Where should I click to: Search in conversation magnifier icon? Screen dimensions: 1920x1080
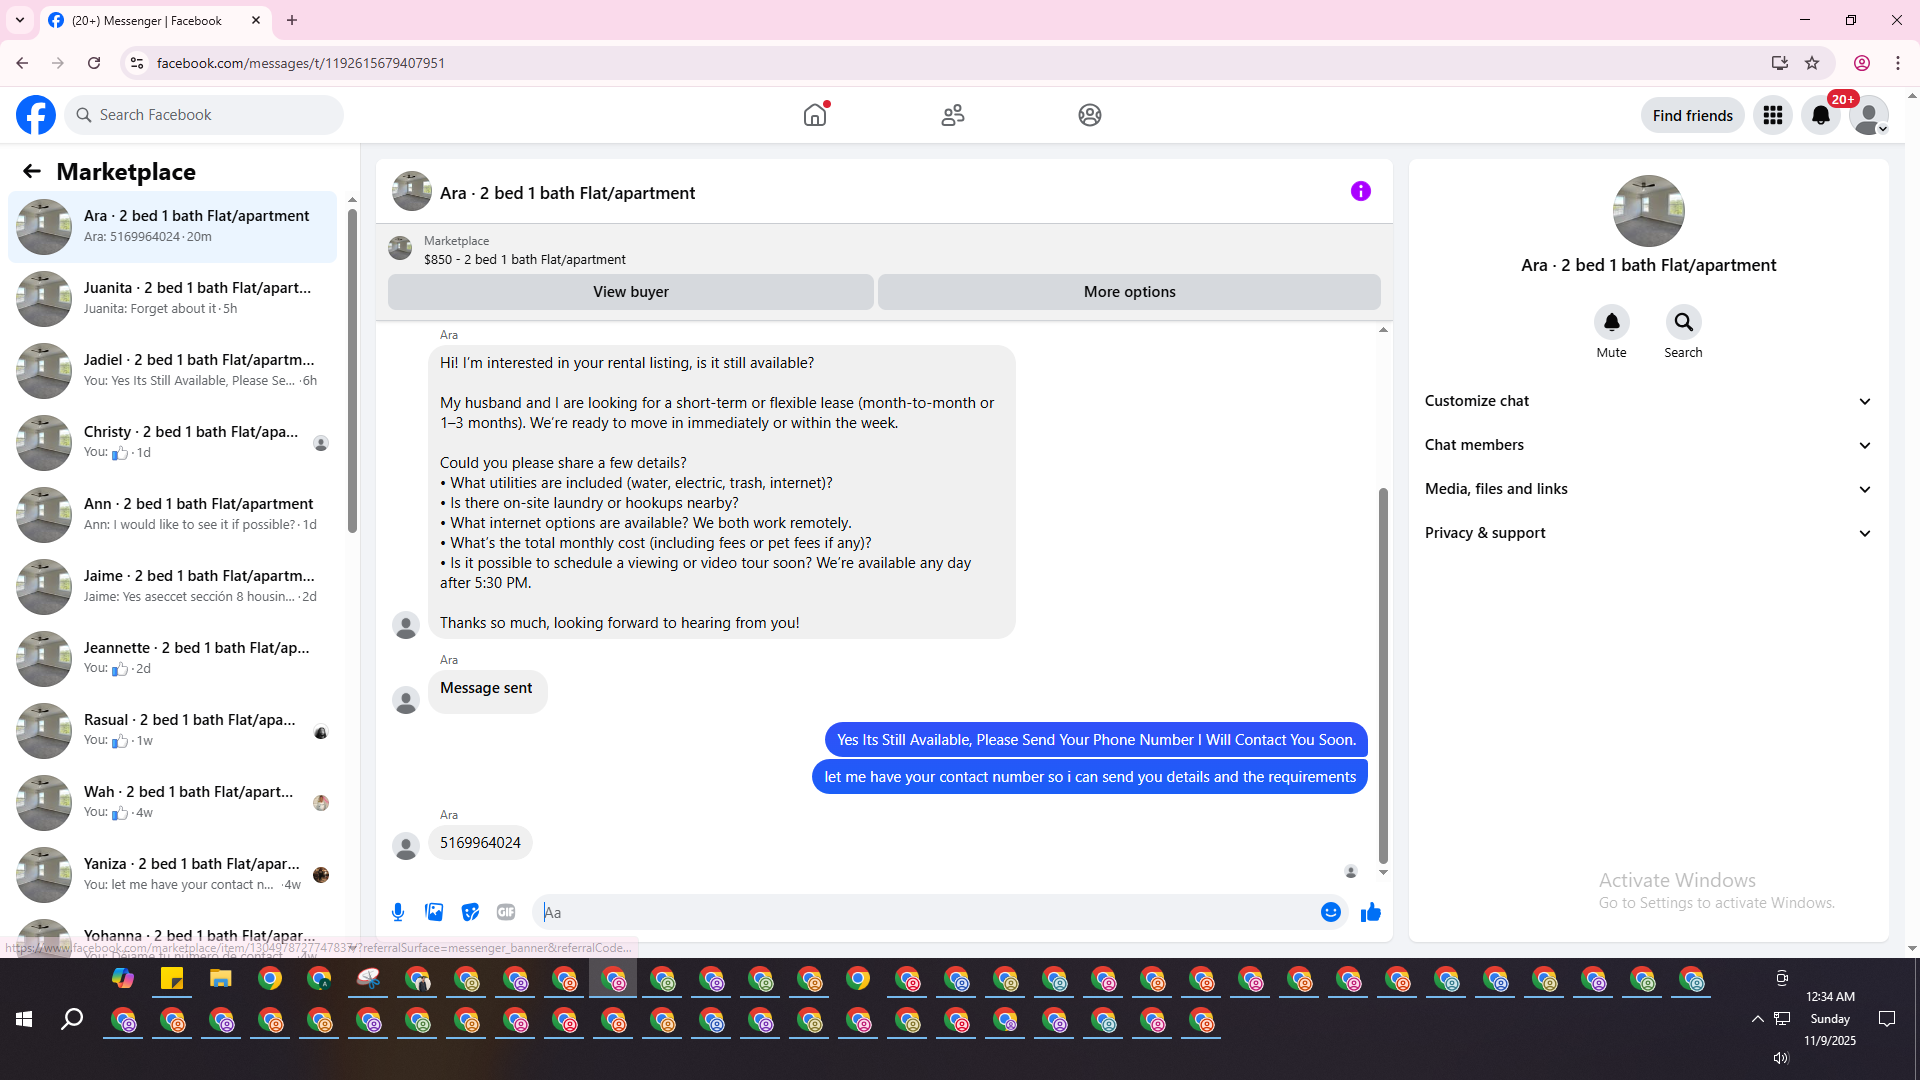pyautogui.click(x=1683, y=322)
